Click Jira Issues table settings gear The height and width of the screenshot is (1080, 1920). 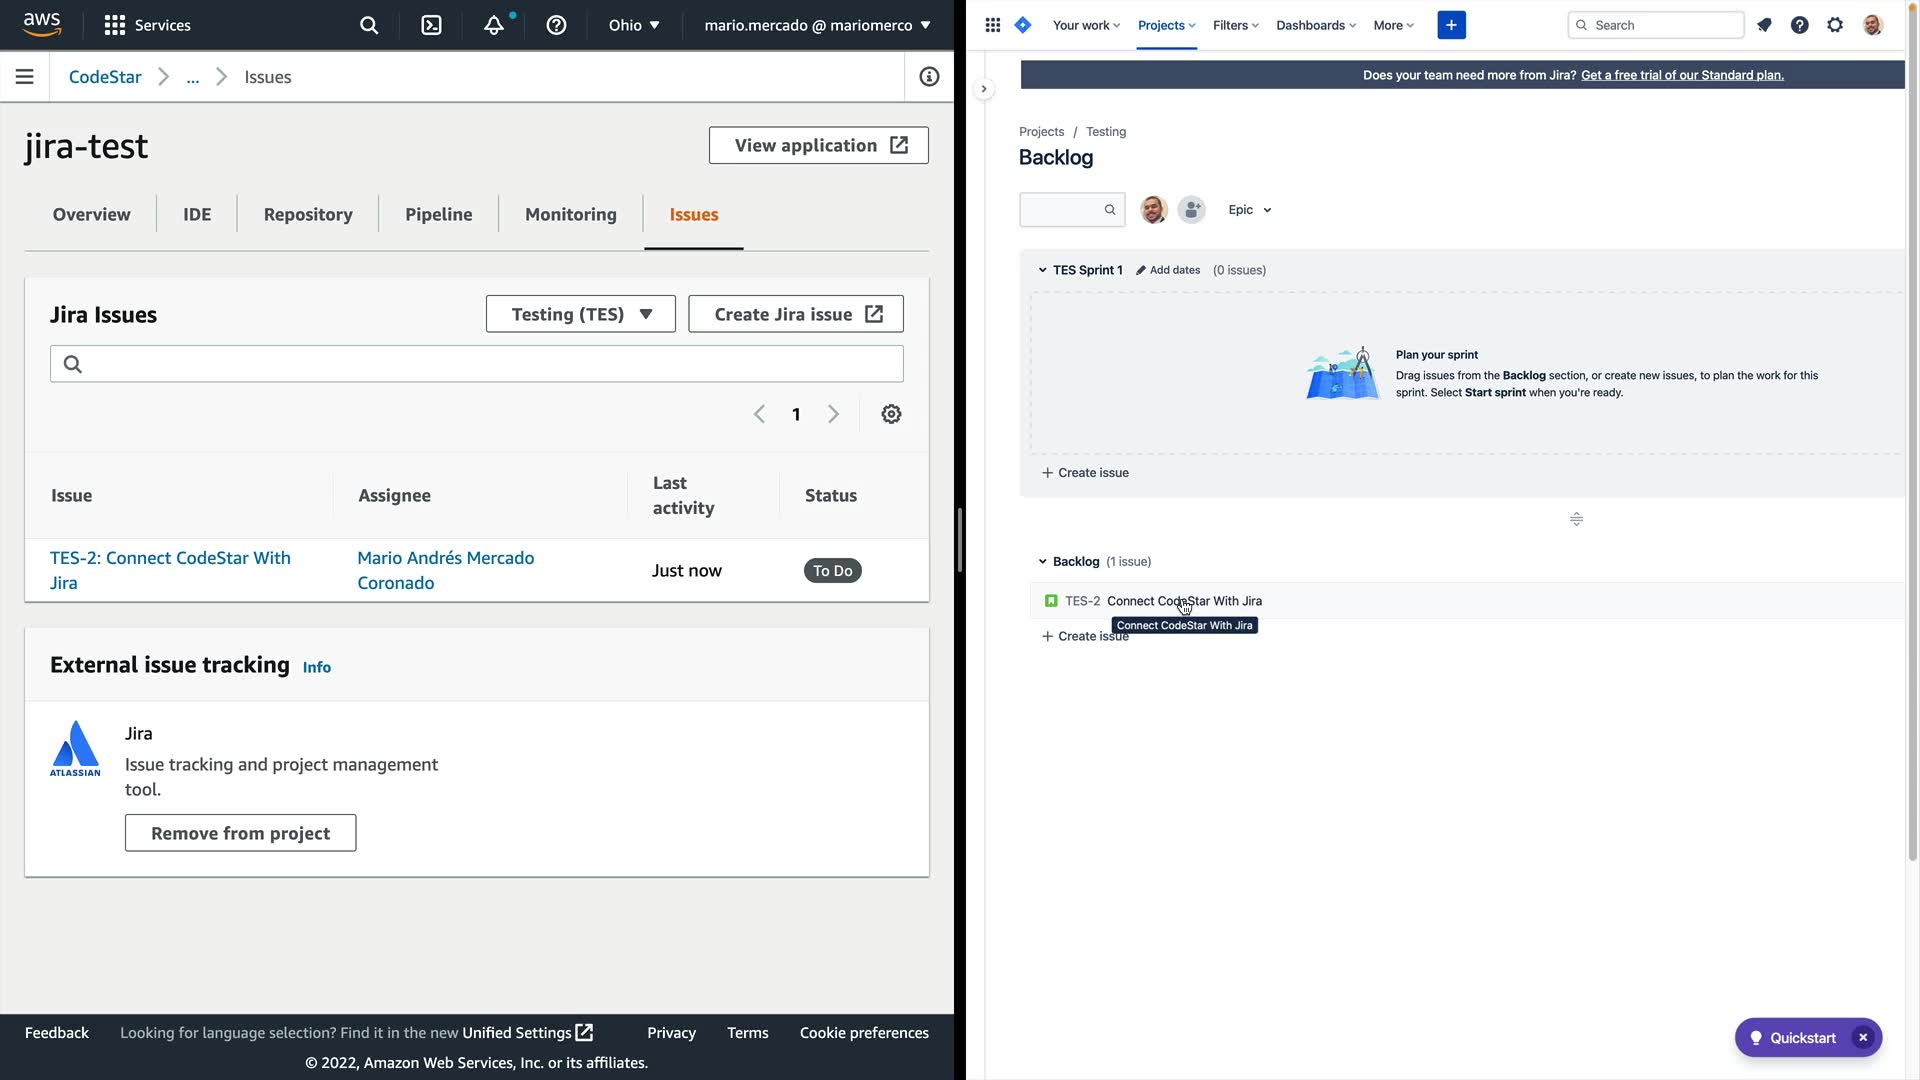(891, 414)
